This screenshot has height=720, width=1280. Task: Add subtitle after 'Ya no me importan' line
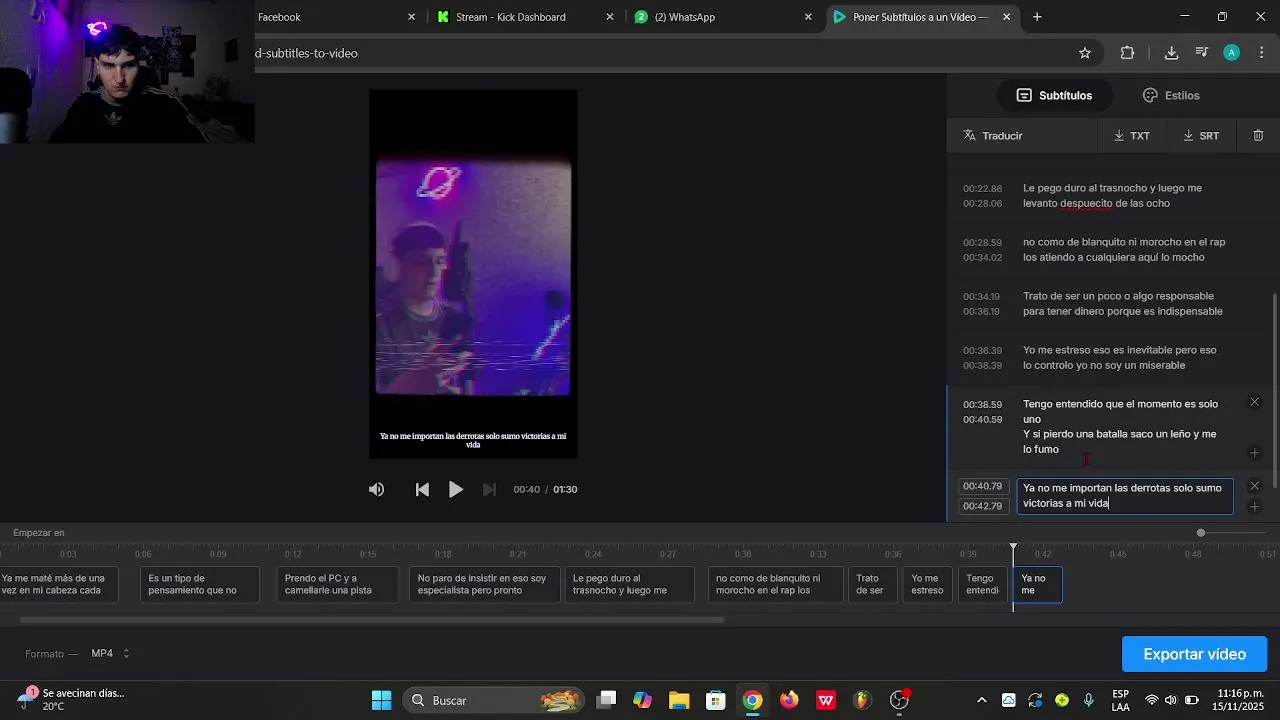1255,507
